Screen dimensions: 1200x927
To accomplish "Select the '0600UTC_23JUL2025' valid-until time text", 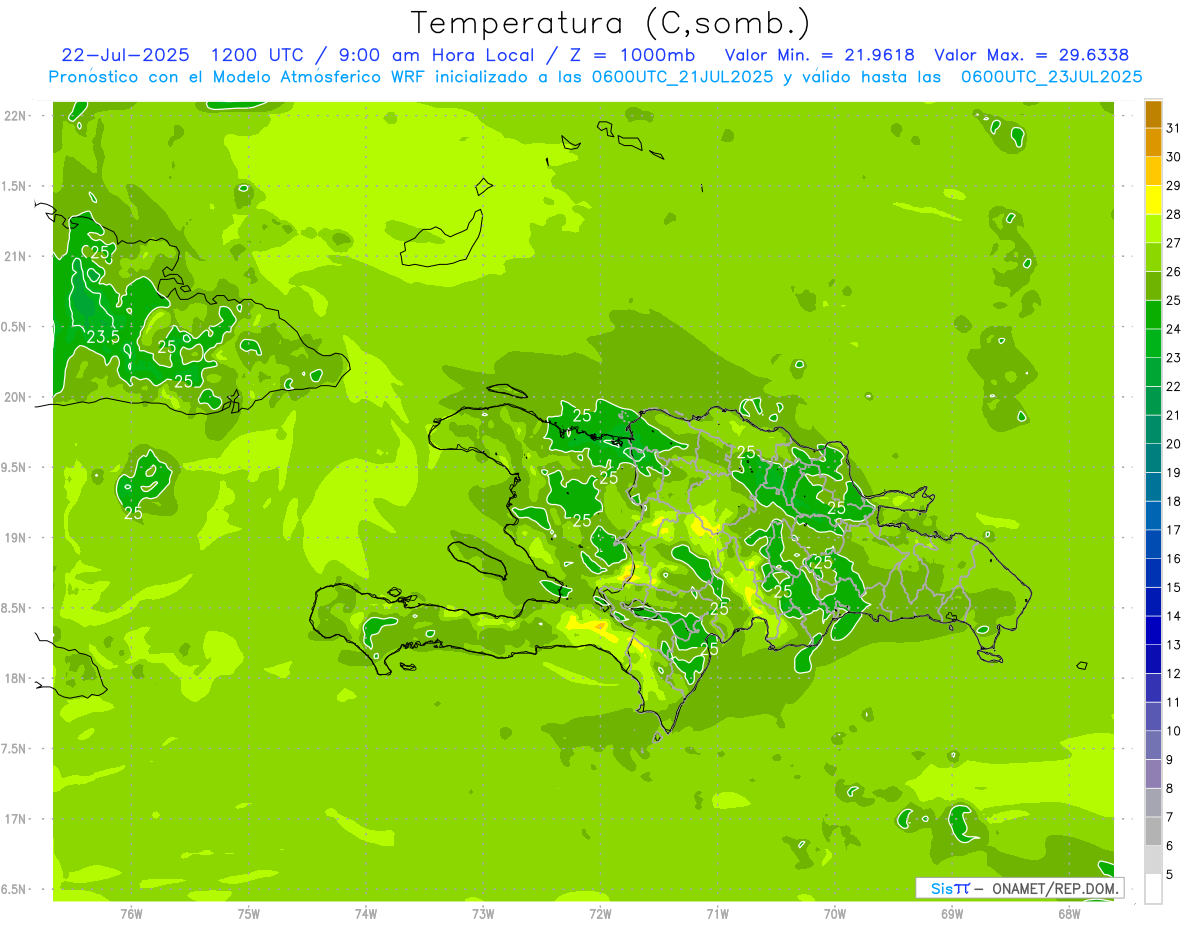I will click(x=1051, y=77).
